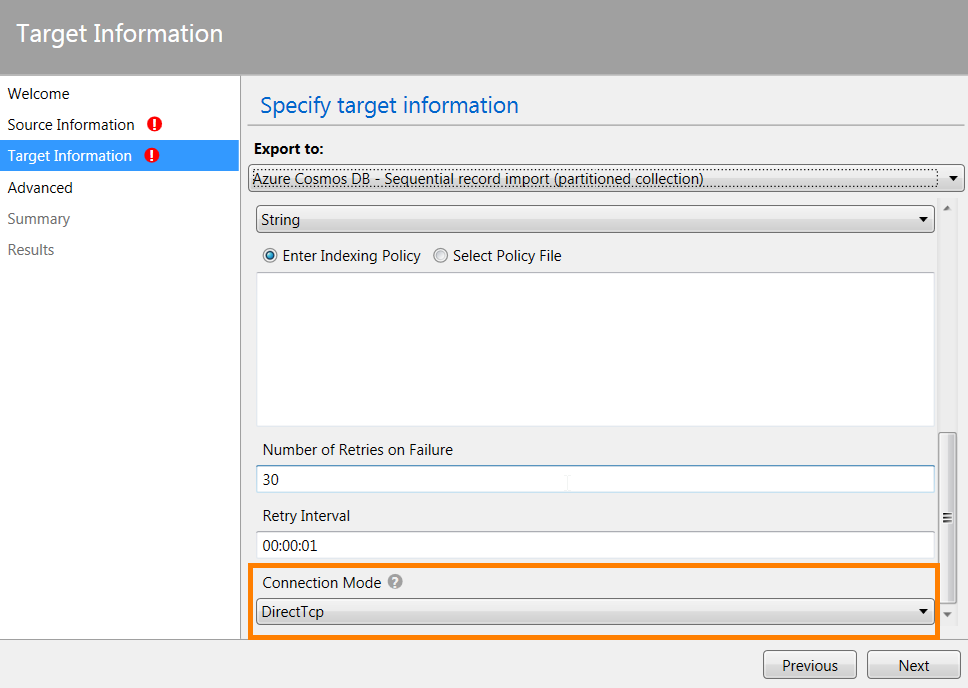
Task: Open the Source Information step
Action: pos(71,125)
